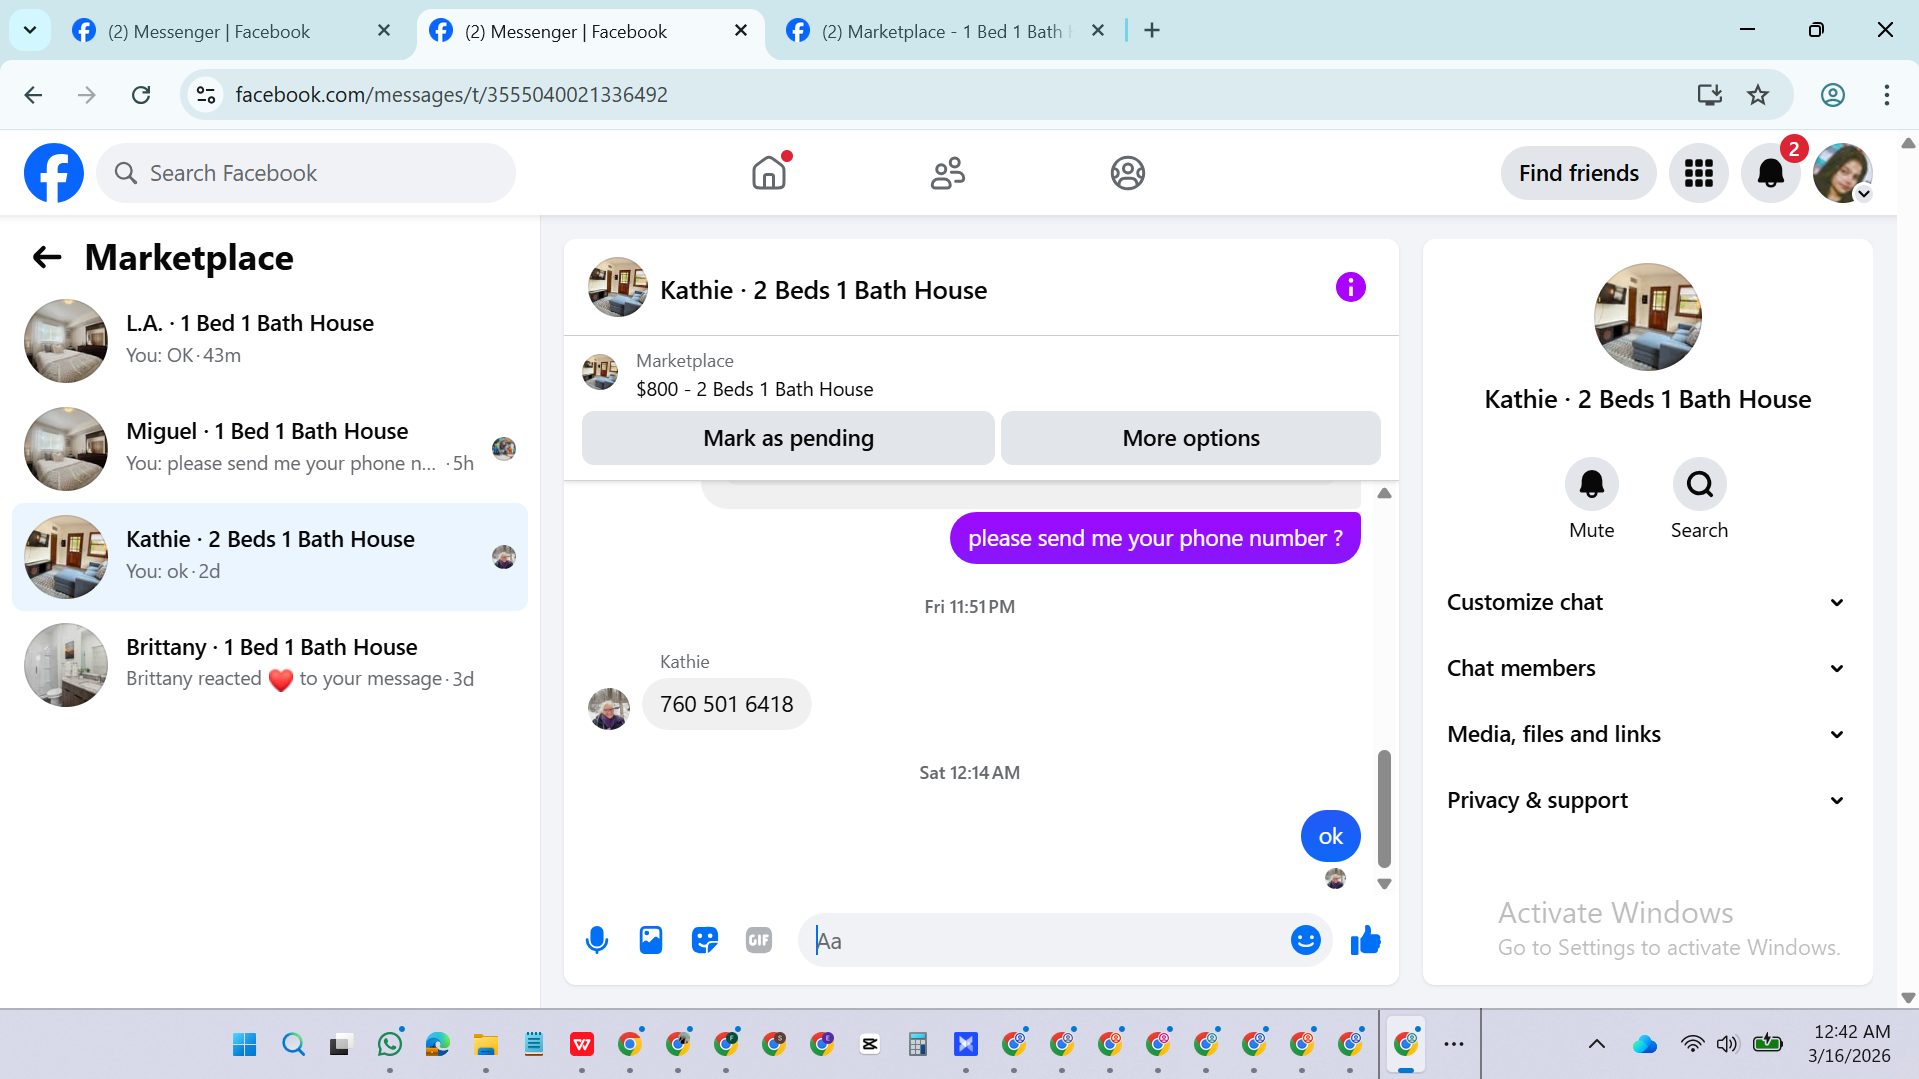This screenshot has width=1919, height=1079.
Task: Focus the Search Facebook field
Action: [x=306, y=173]
